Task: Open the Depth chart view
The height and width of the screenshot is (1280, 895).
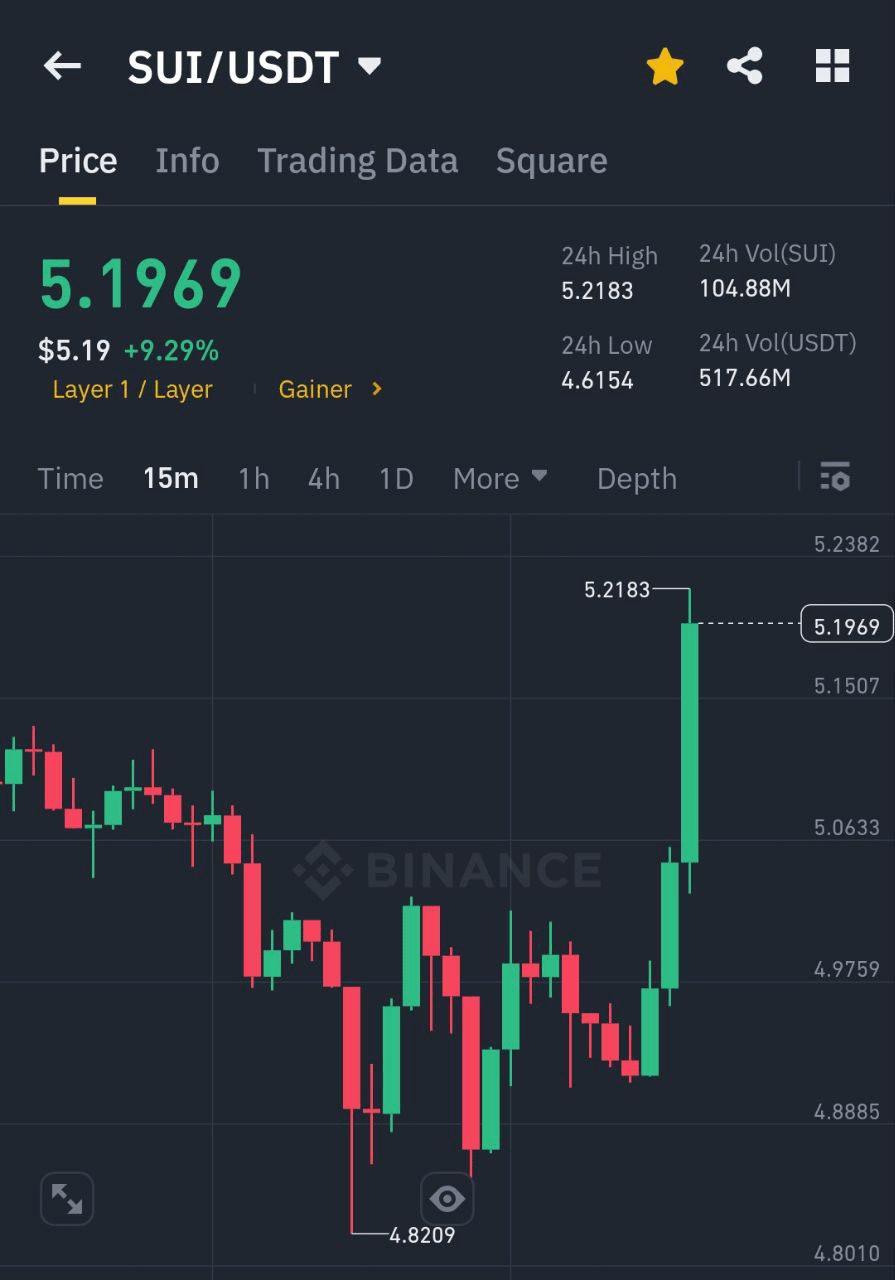Action: [637, 479]
